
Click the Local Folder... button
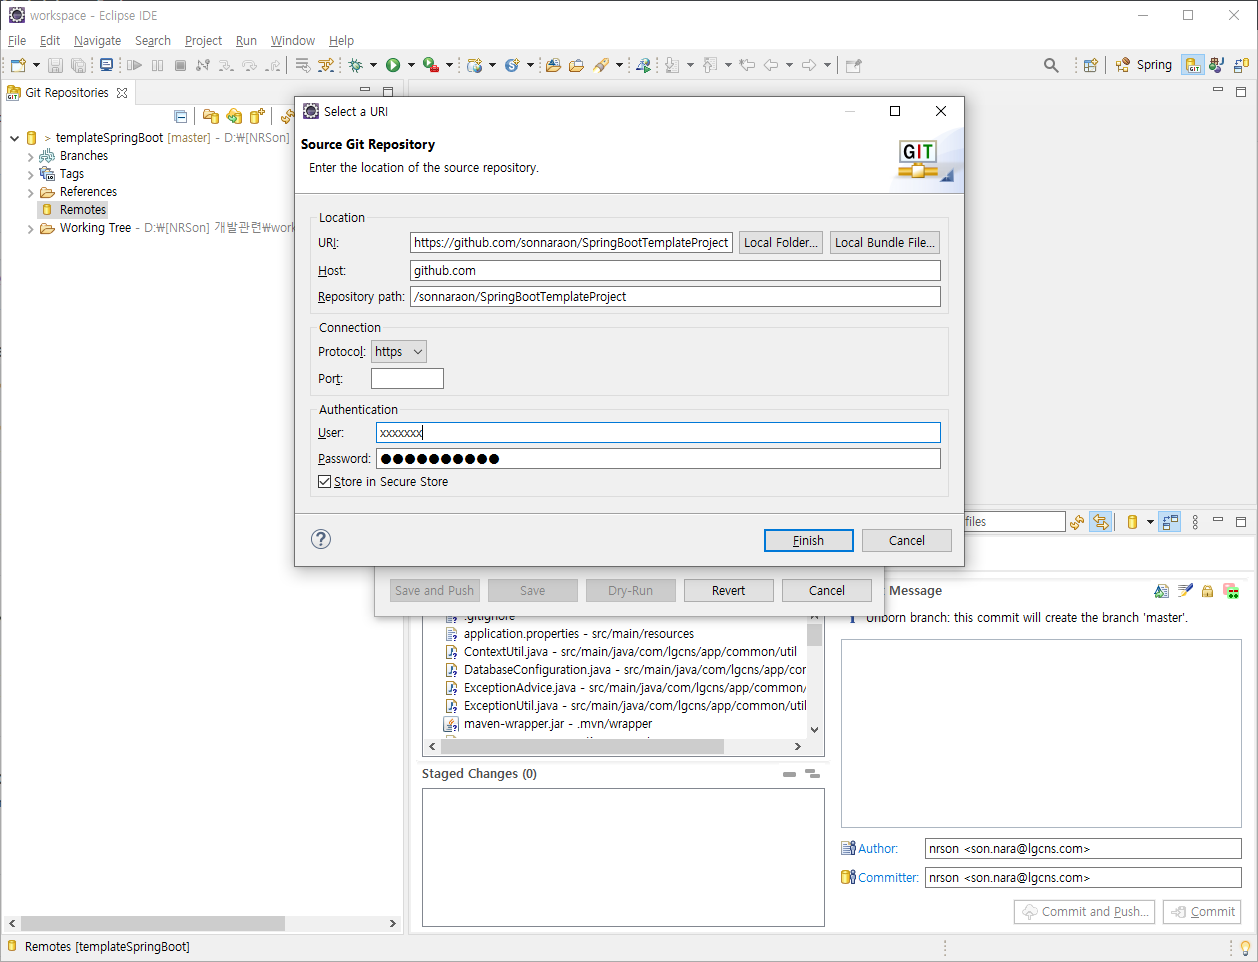(x=781, y=242)
